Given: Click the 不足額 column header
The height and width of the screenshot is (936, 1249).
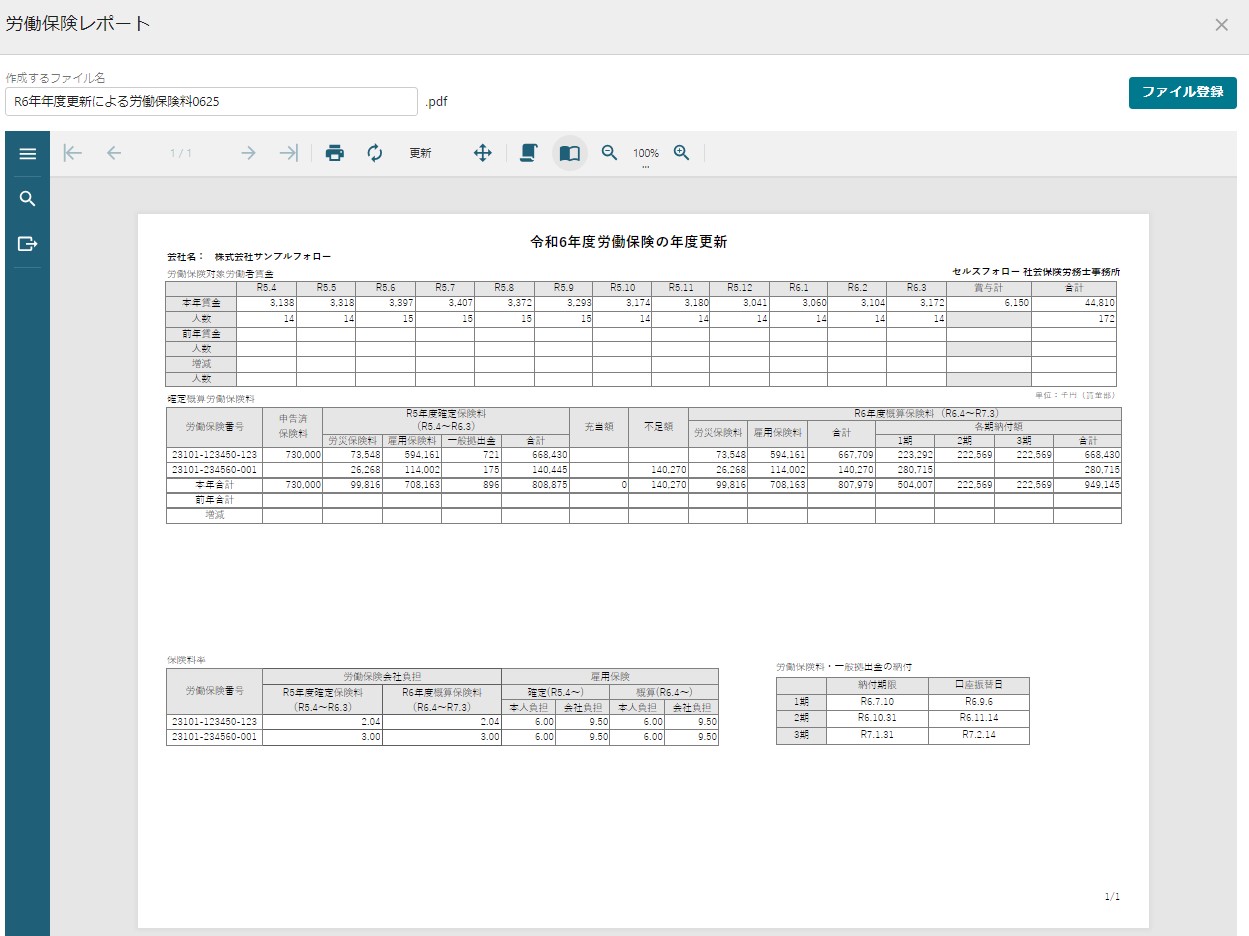Looking at the screenshot, I should click(658, 427).
